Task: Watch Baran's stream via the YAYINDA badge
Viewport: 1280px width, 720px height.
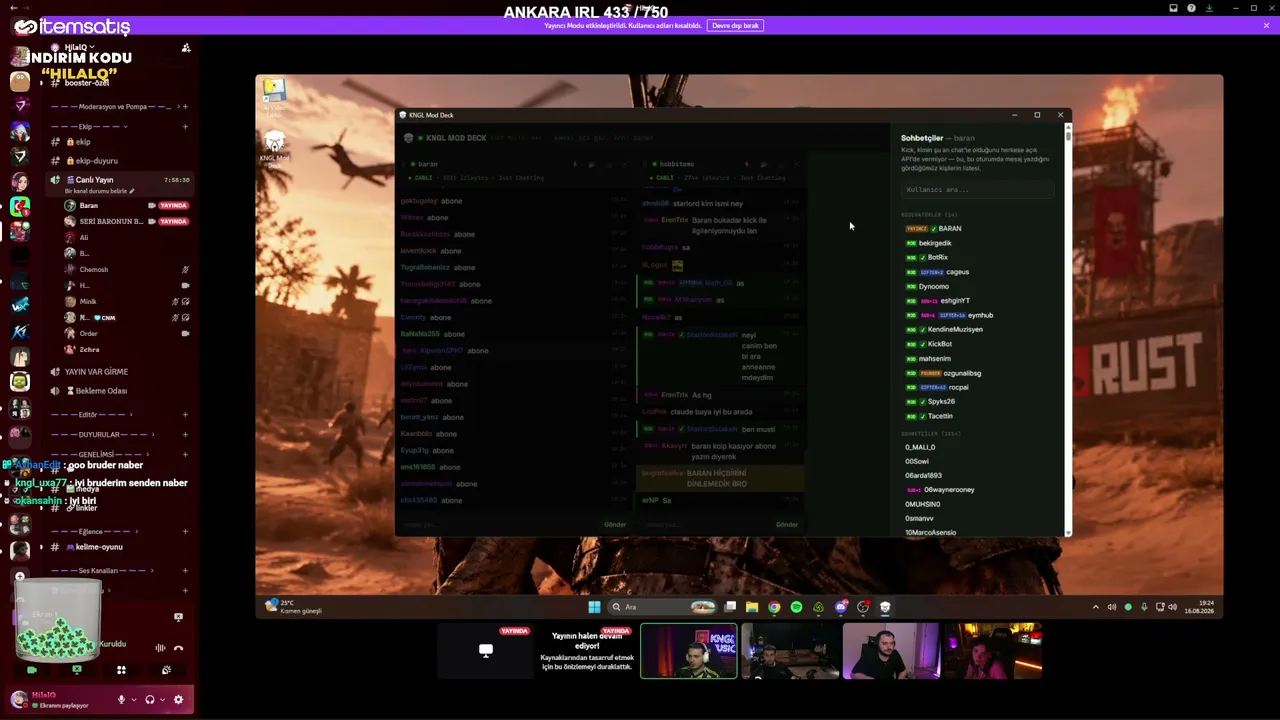Action: pos(174,206)
